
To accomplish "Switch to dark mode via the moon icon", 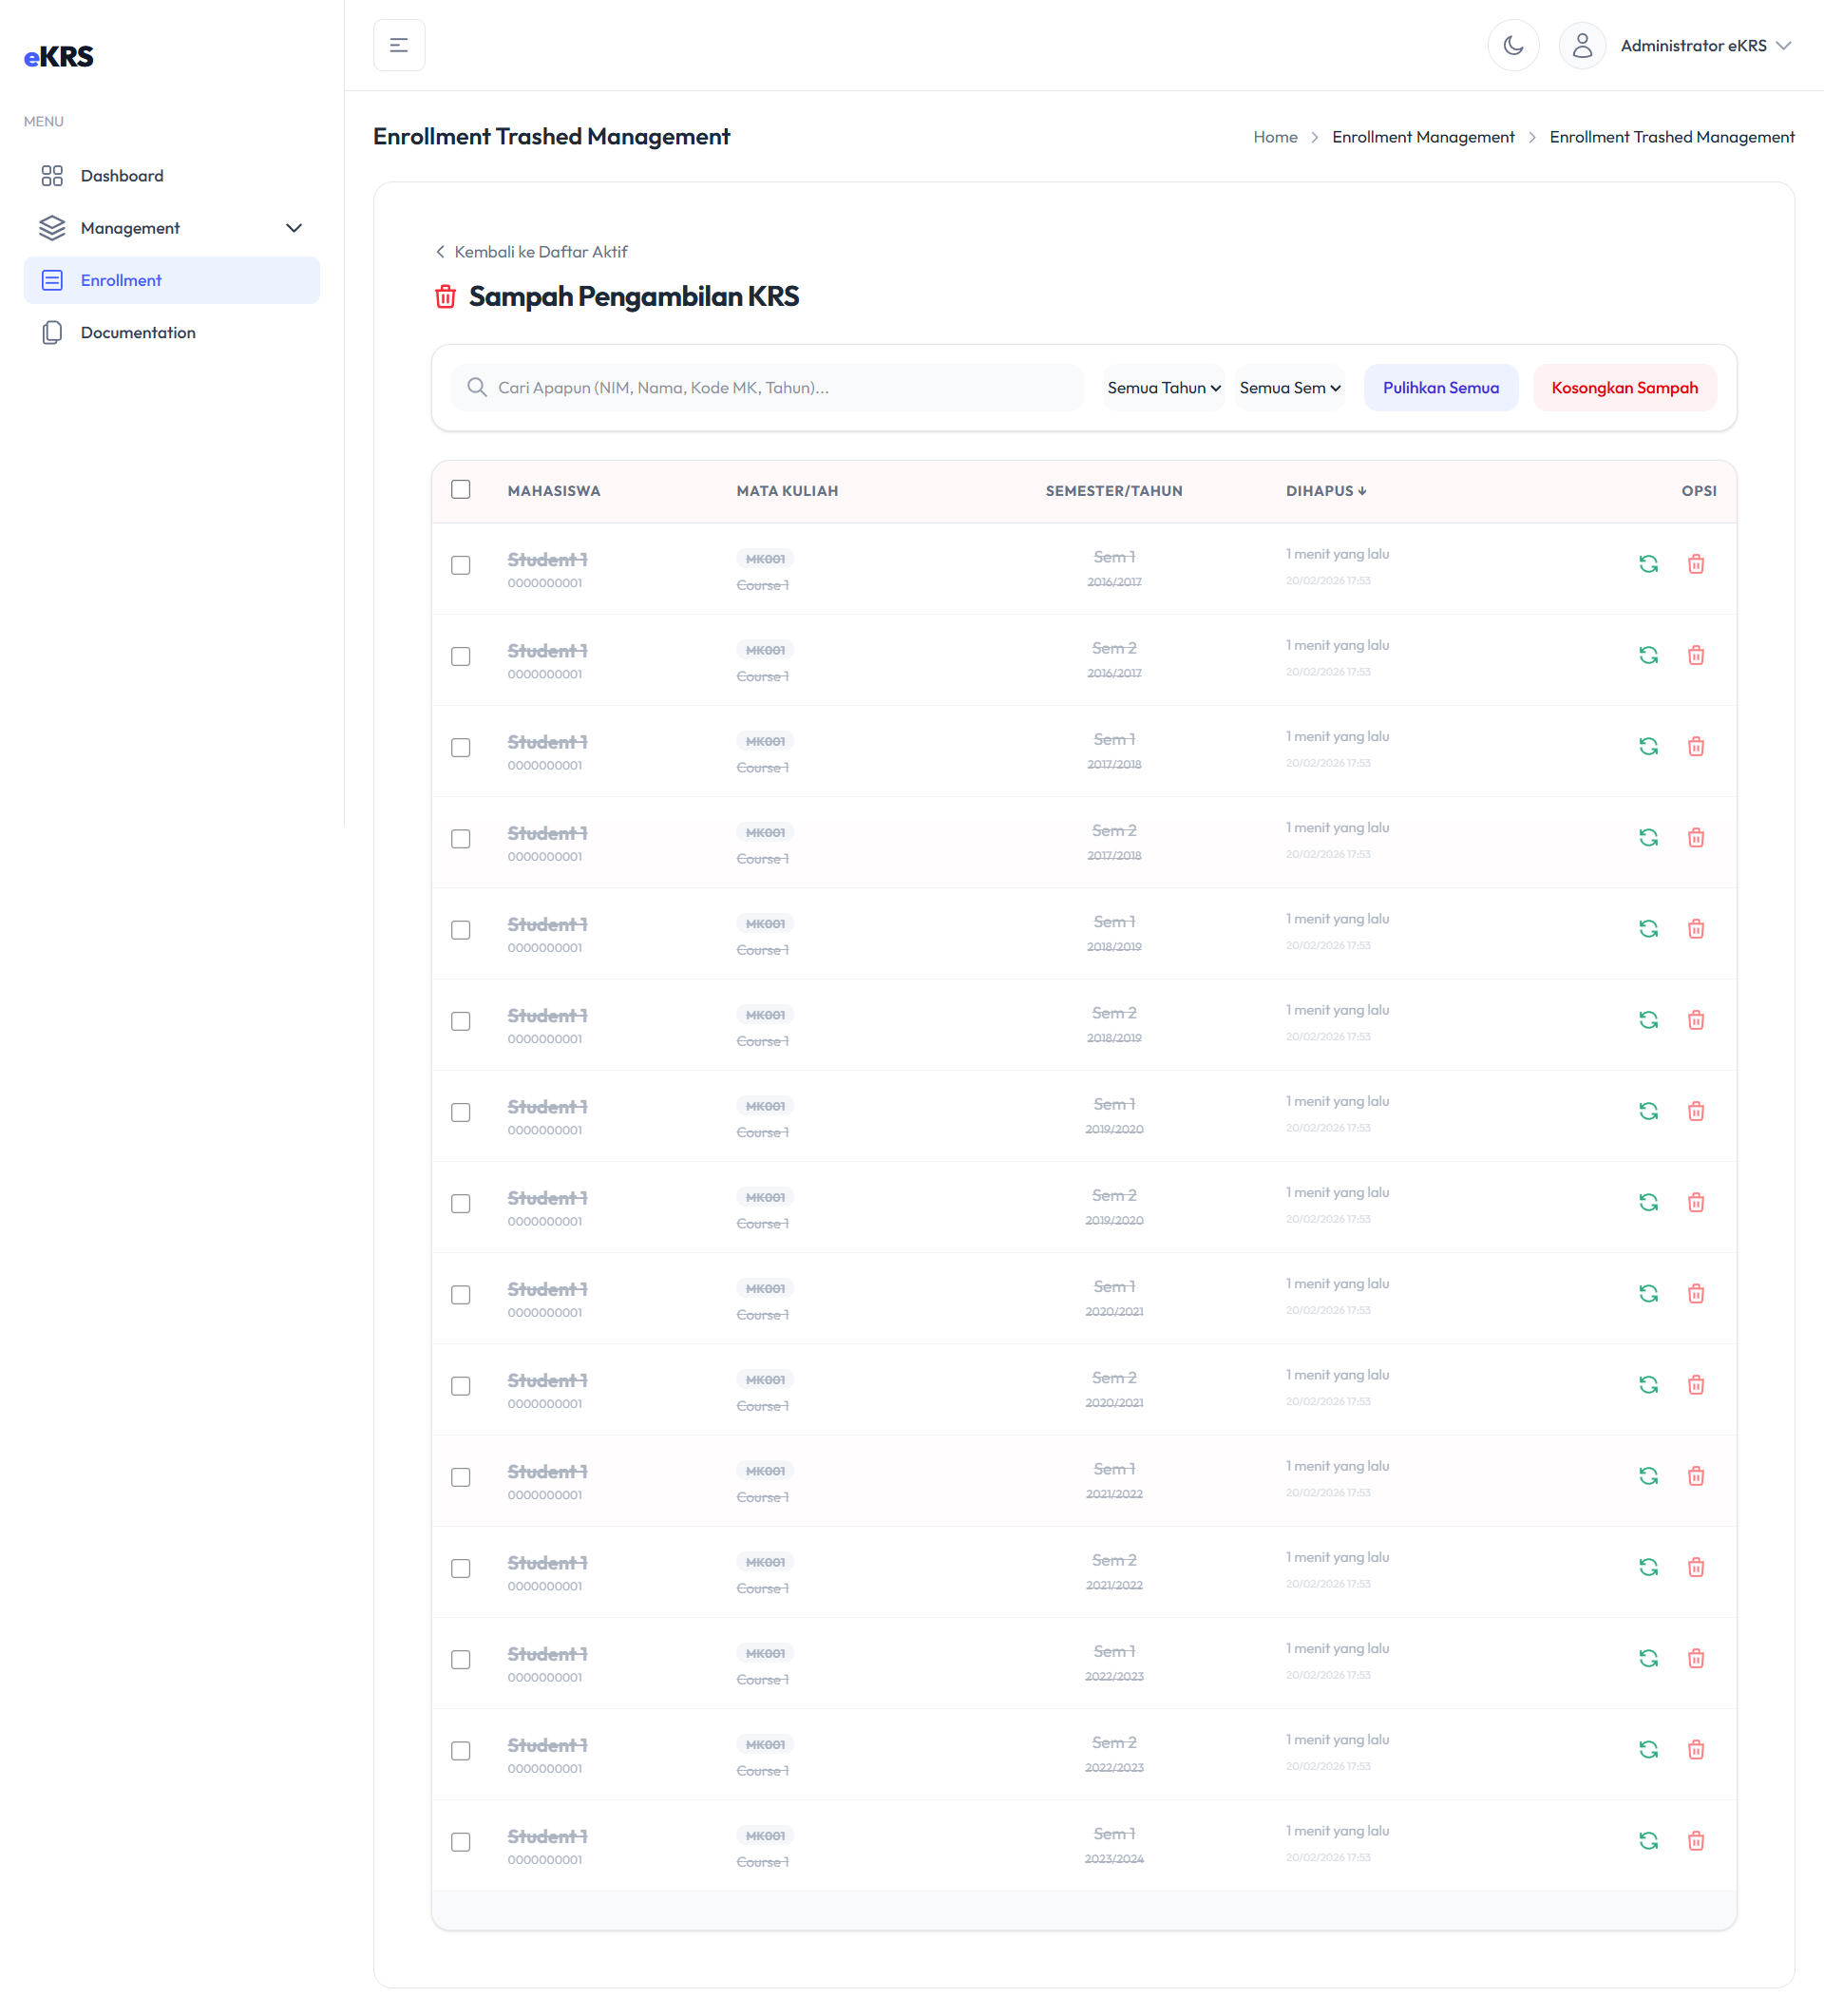I will pyautogui.click(x=1513, y=45).
